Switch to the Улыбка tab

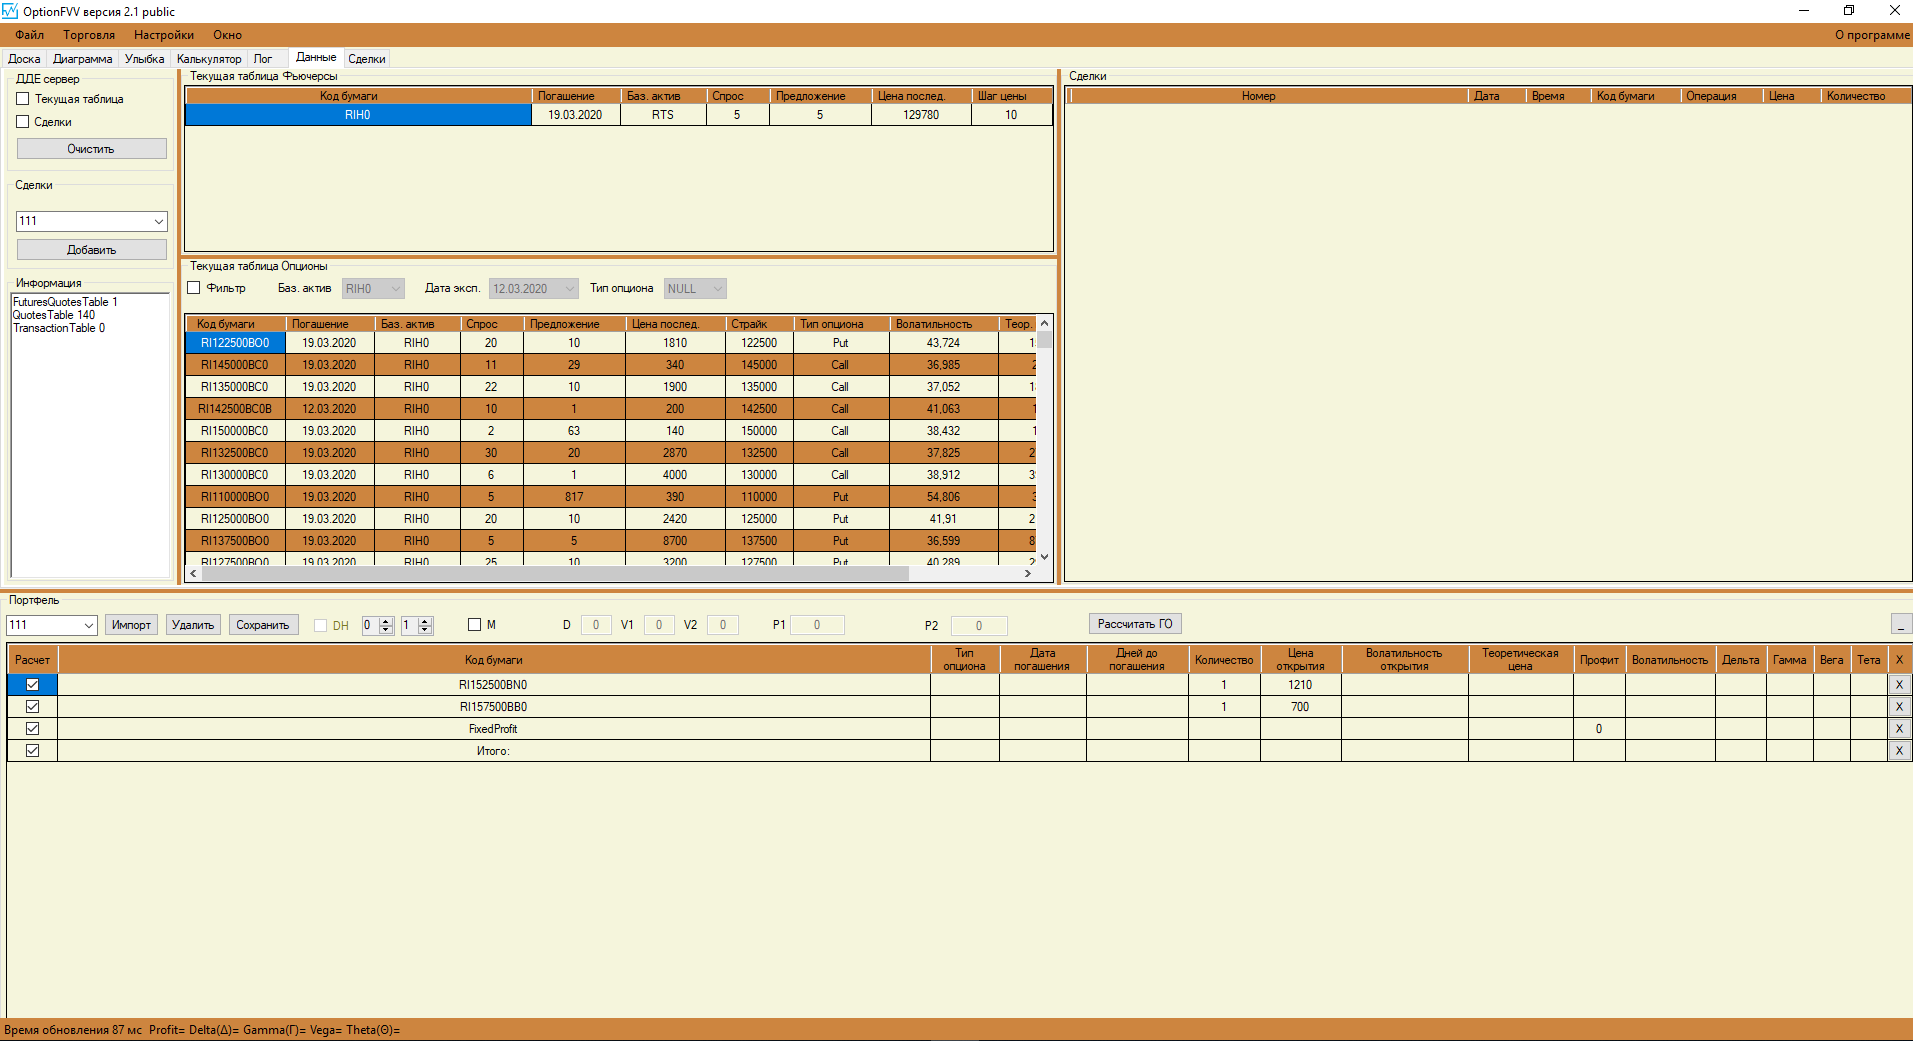(144, 59)
